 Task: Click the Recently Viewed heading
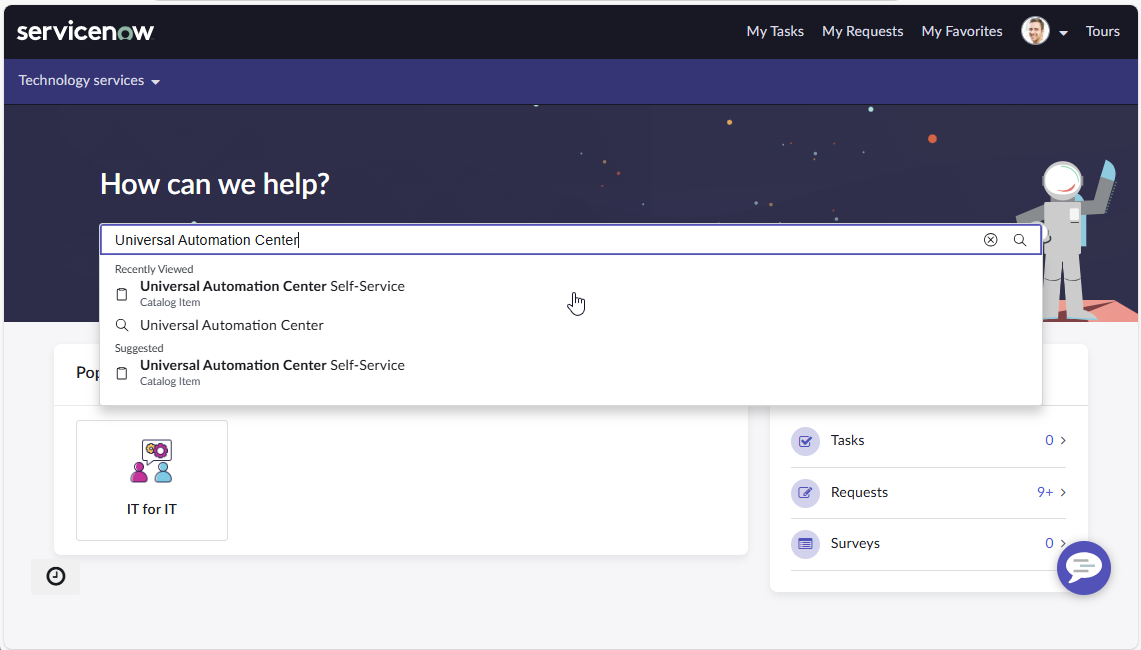pyautogui.click(x=154, y=269)
